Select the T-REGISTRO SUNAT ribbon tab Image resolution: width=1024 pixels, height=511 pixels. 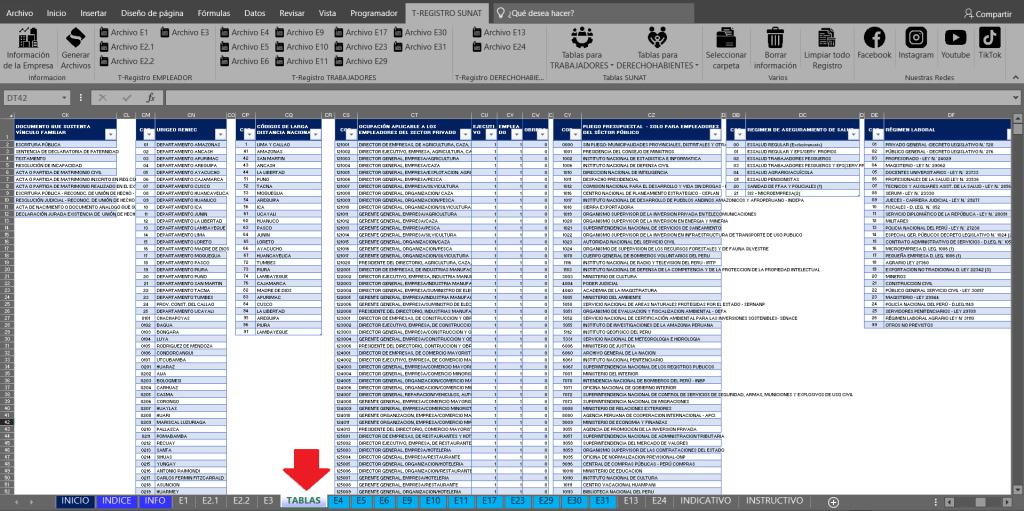pyautogui.click(x=446, y=13)
